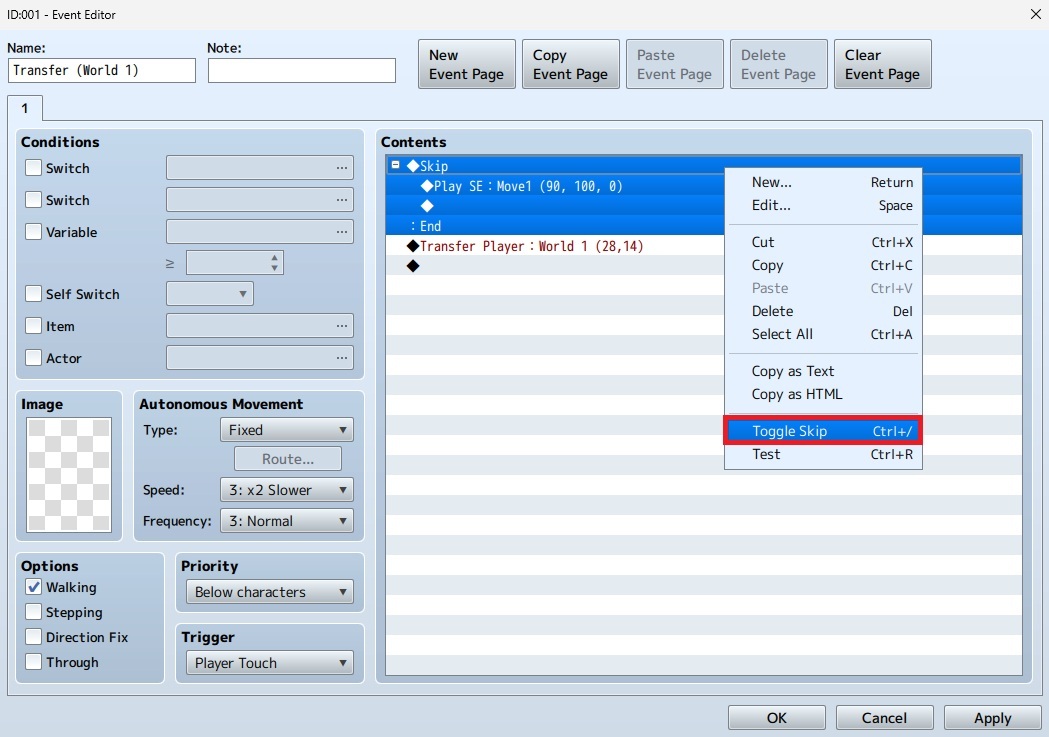
Task: Select Copy as Text in context menu
Action: click(x=793, y=371)
